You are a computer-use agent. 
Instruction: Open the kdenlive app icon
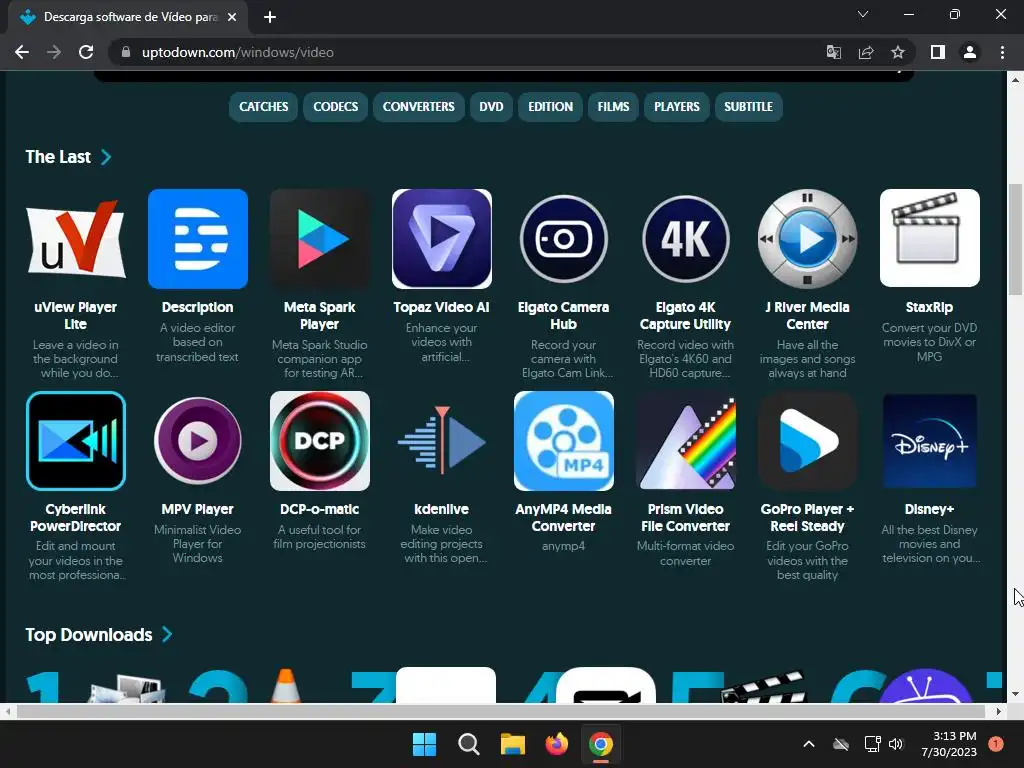pyautogui.click(x=441, y=441)
